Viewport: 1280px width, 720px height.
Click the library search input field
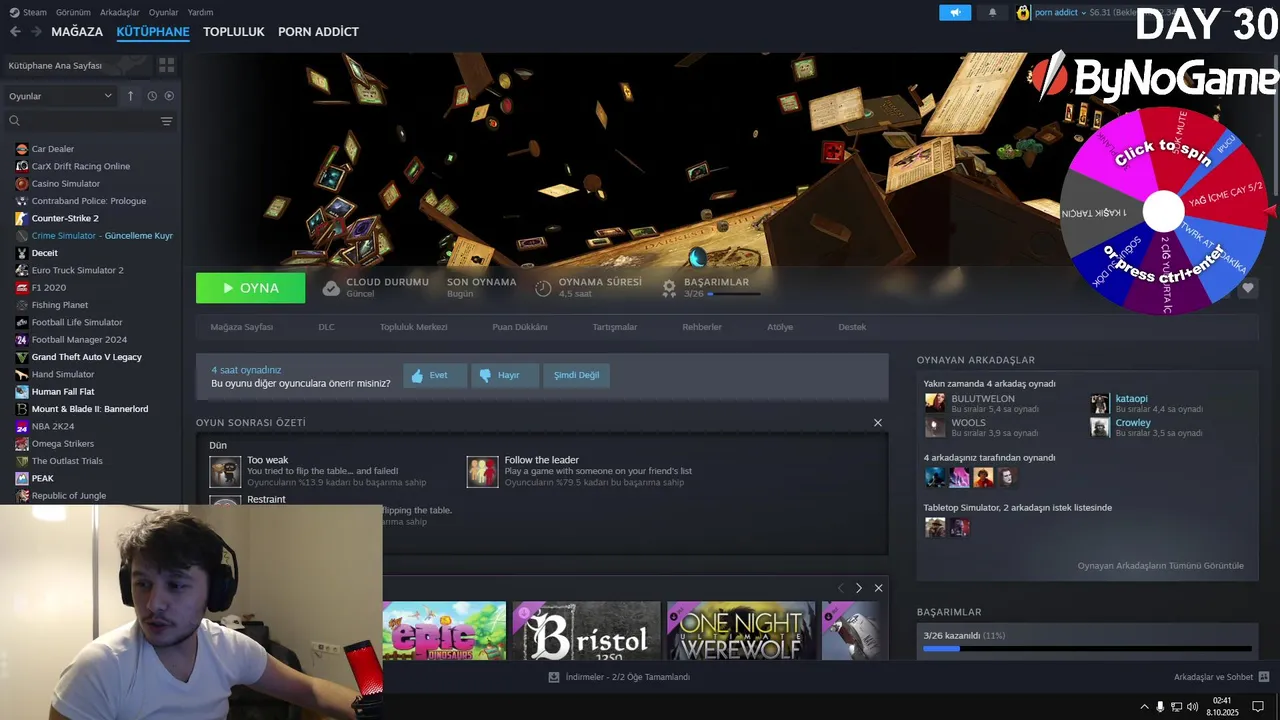pos(88,121)
